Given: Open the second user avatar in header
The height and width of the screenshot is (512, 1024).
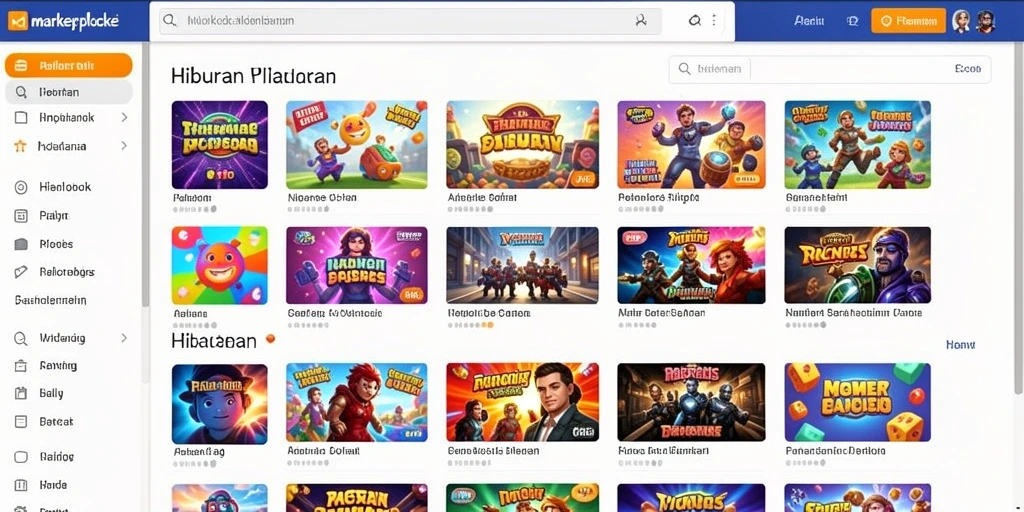Looking at the screenshot, I should 985,21.
